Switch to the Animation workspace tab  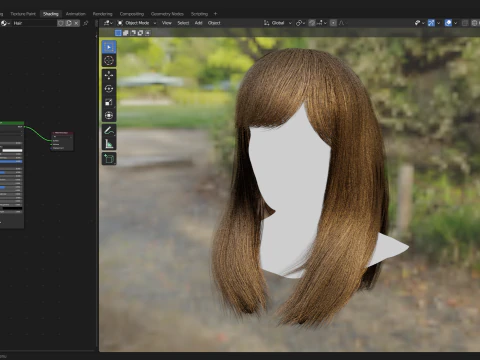[76, 14]
